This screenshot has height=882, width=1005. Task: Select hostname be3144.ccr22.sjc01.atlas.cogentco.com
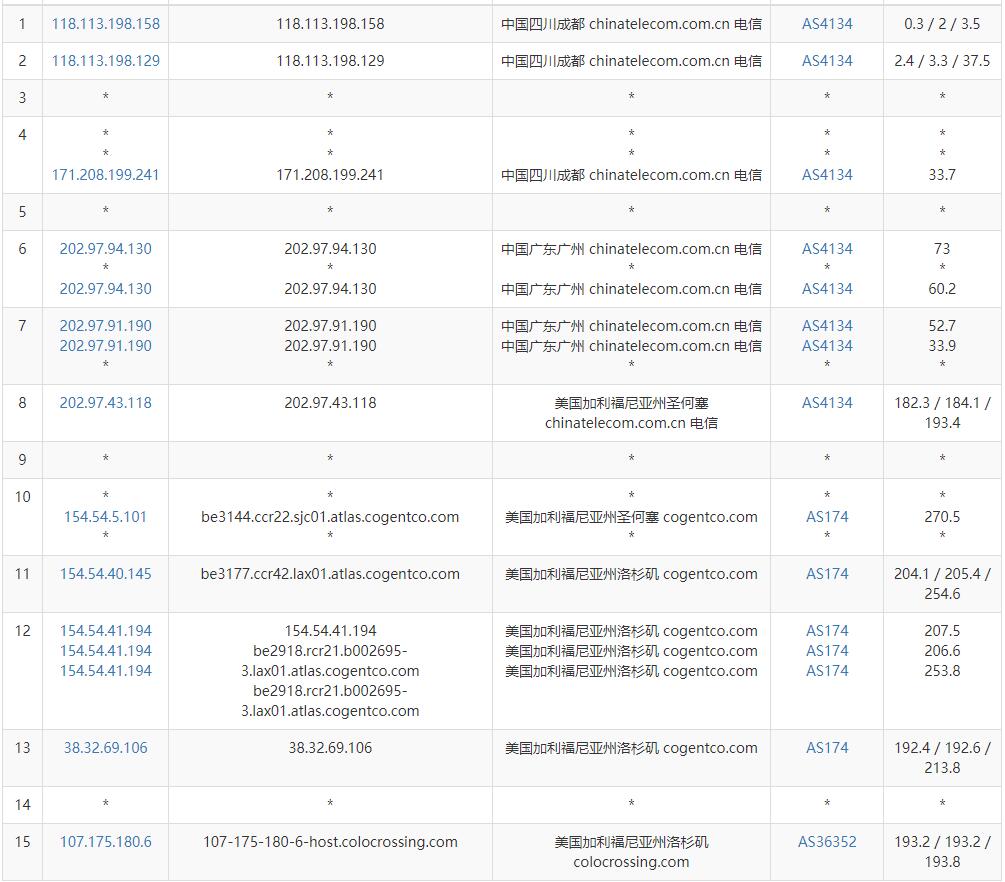pos(330,517)
